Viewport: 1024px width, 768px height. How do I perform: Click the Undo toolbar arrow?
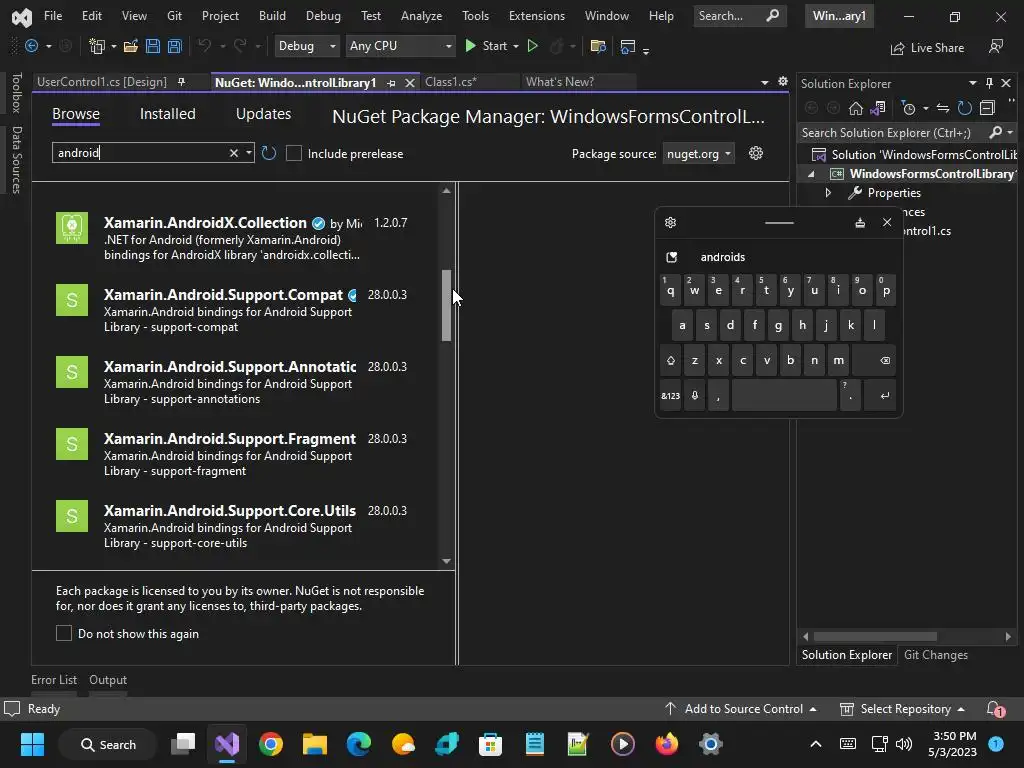click(x=204, y=46)
